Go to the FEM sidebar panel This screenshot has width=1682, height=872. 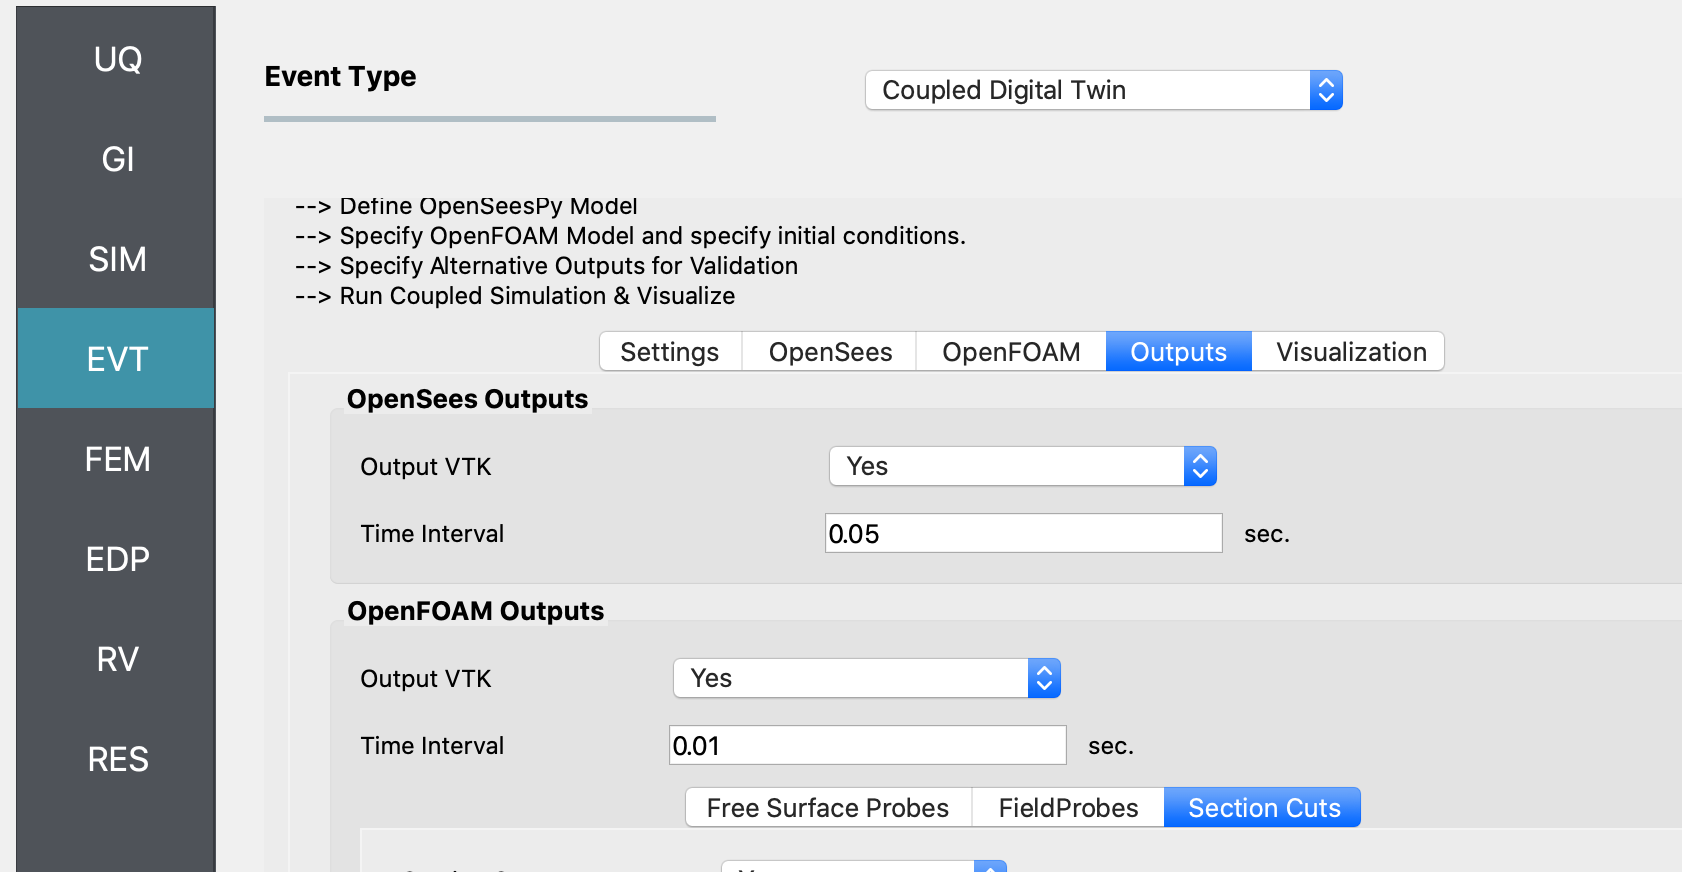117,459
